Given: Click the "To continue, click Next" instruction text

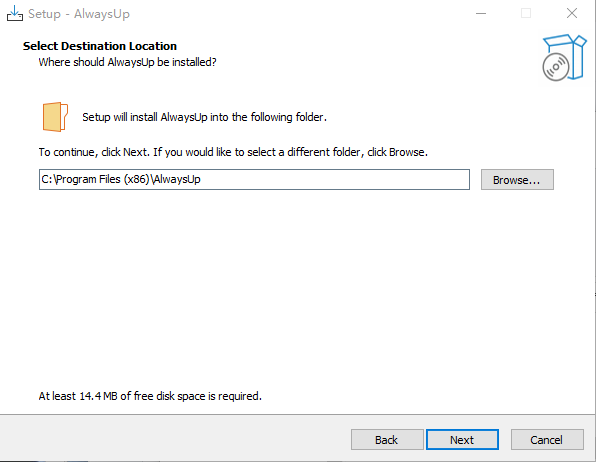Looking at the screenshot, I should (x=233, y=152).
